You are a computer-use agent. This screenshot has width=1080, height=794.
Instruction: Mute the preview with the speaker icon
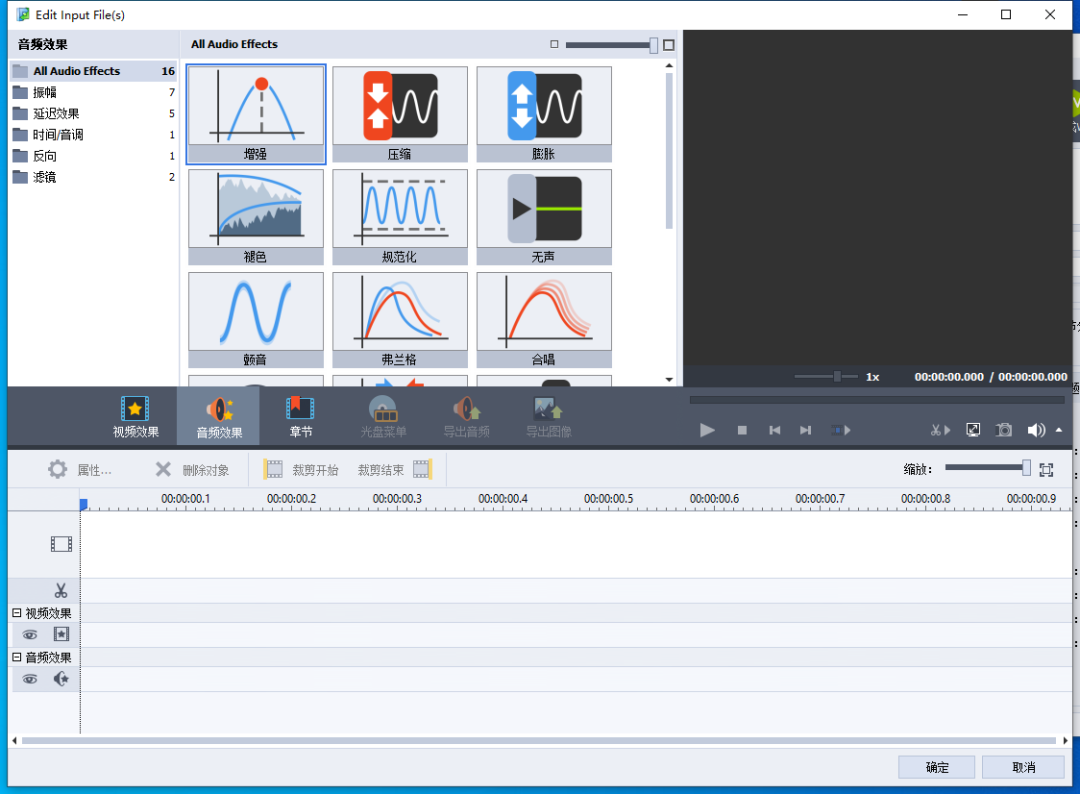tap(1036, 430)
